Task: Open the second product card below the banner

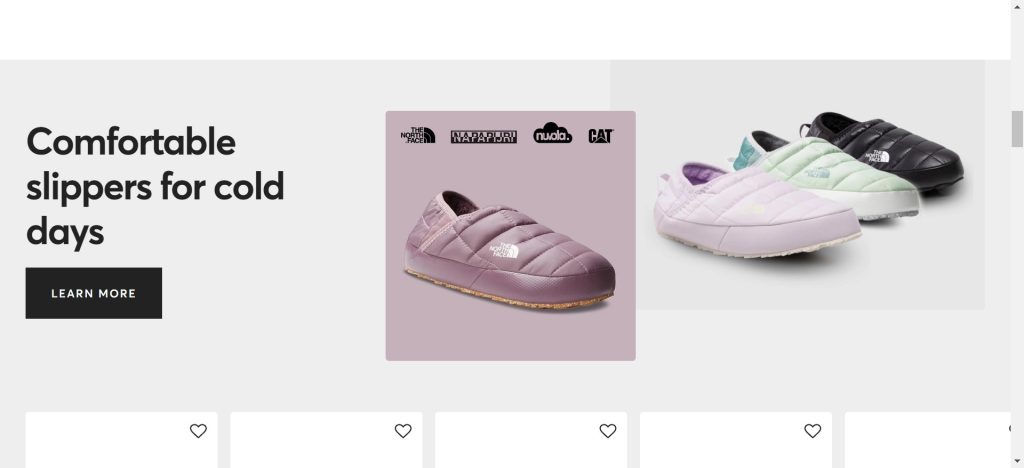Action: coord(327,440)
